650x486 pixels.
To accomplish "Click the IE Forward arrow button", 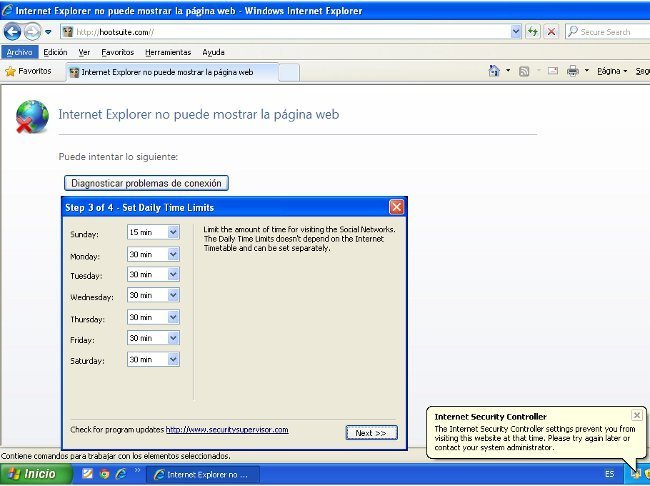I will click(x=32, y=32).
